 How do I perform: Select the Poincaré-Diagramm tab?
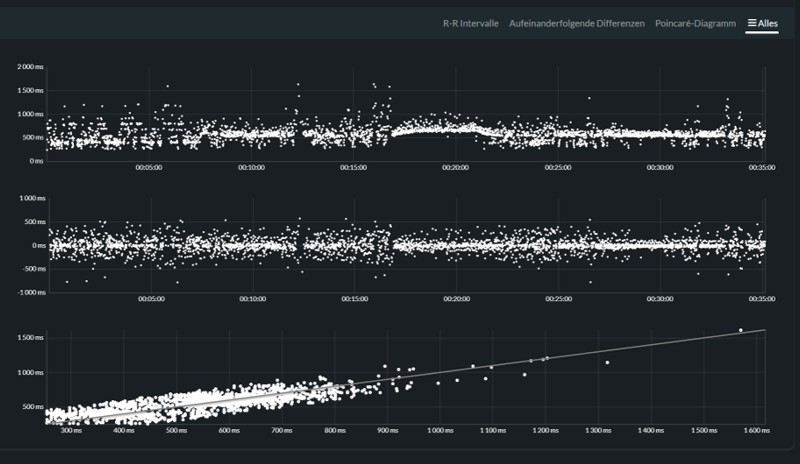[x=695, y=23]
